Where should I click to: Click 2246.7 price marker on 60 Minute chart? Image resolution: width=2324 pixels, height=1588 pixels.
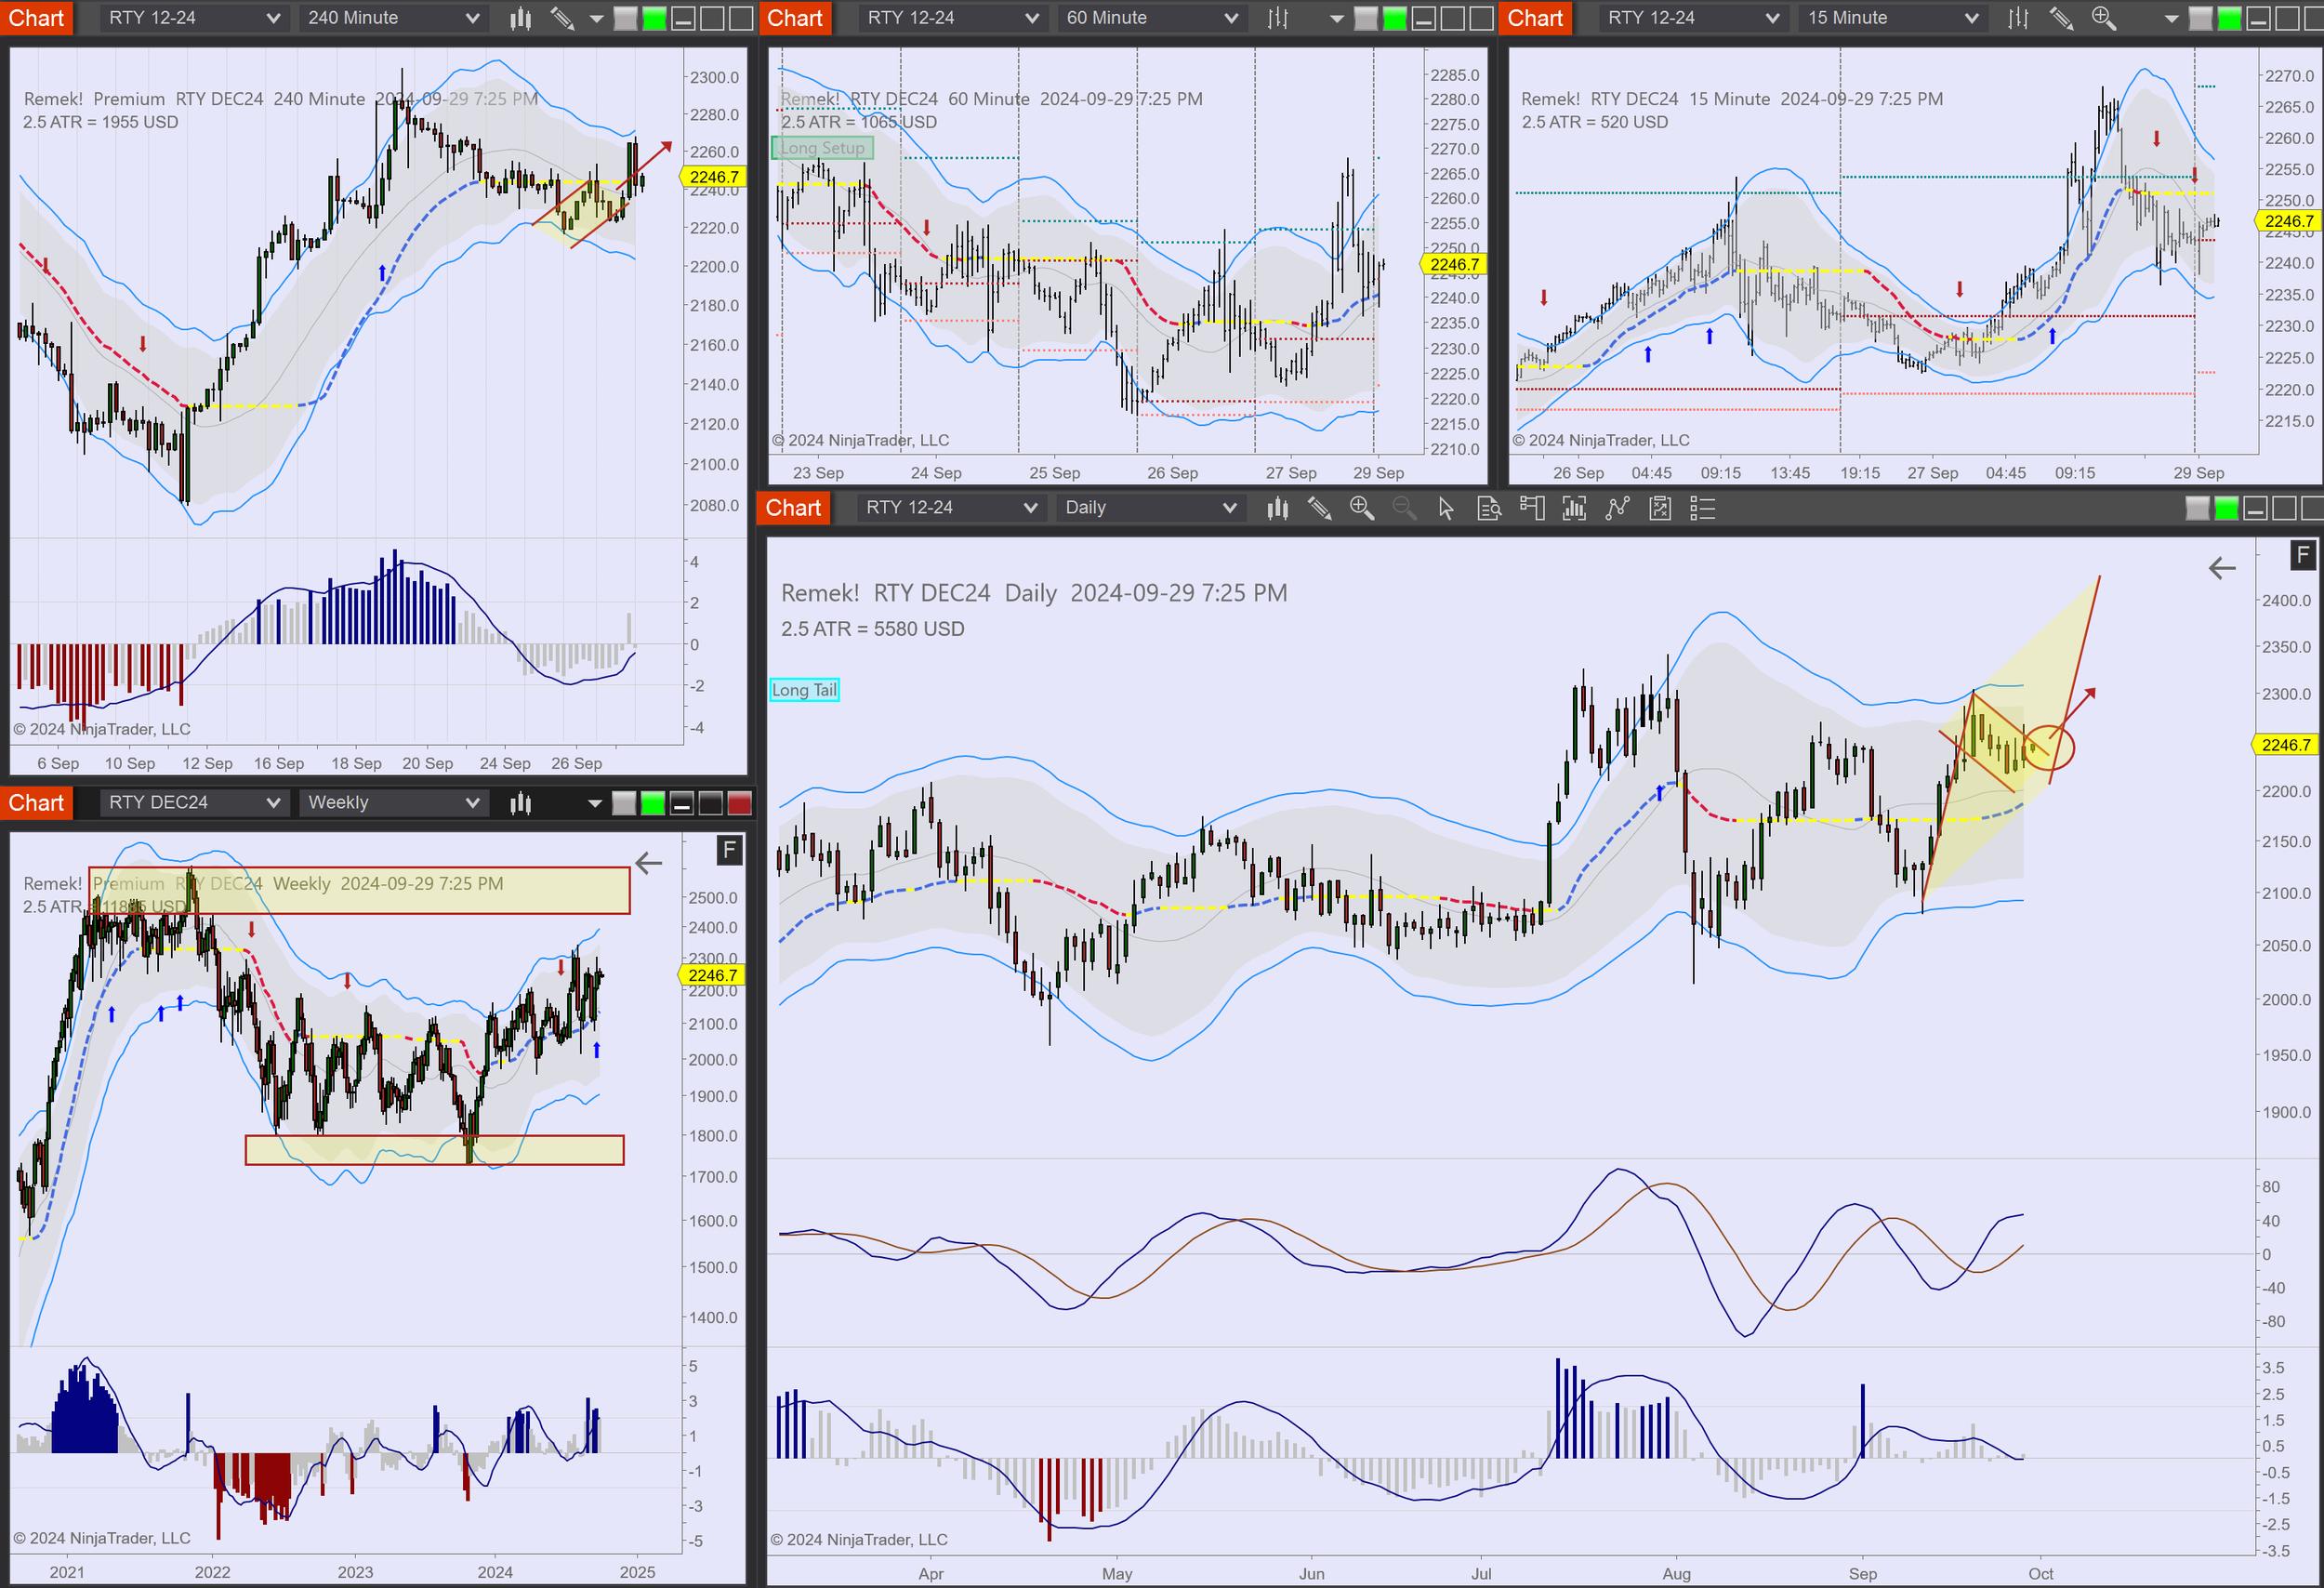pyautogui.click(x=1453, y=265)
